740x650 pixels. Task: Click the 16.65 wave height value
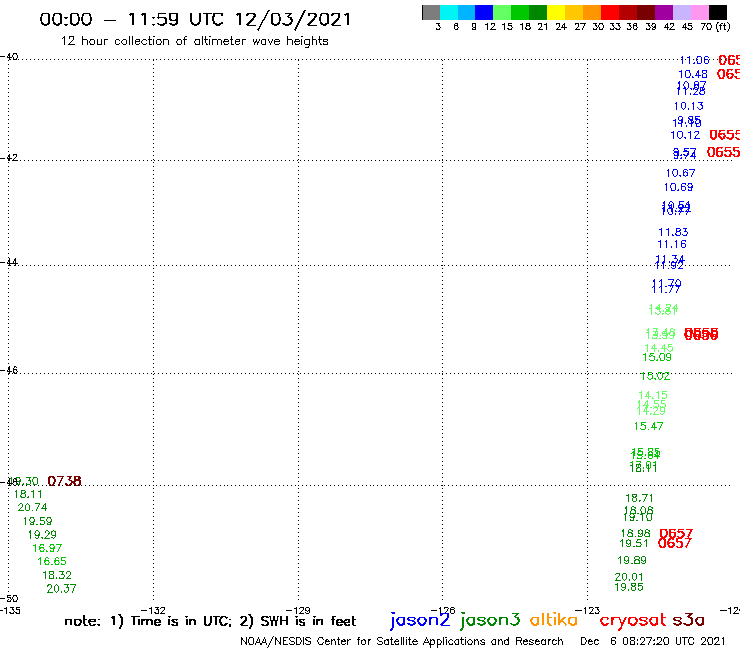pos(52,561)
